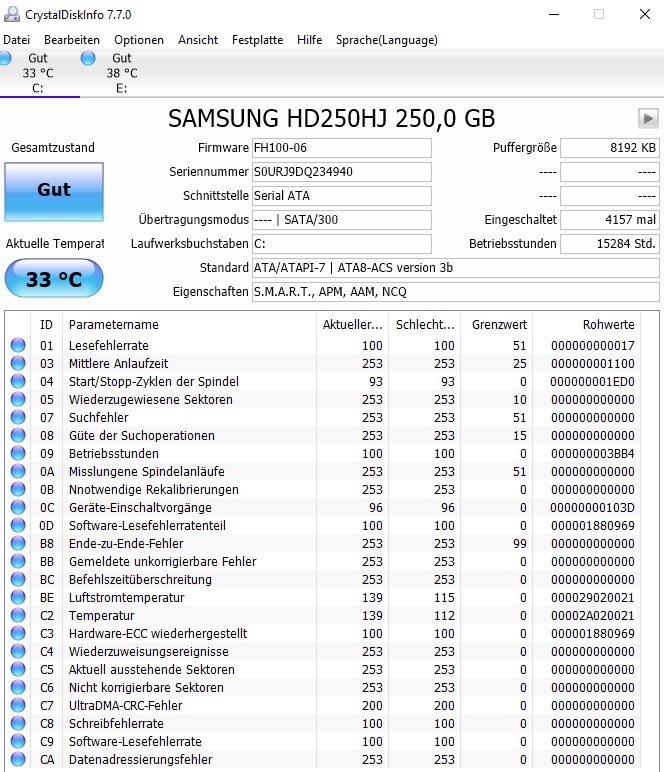Click status icon for Start/Stopp-Zyklen row

click(x=18, y=382)
